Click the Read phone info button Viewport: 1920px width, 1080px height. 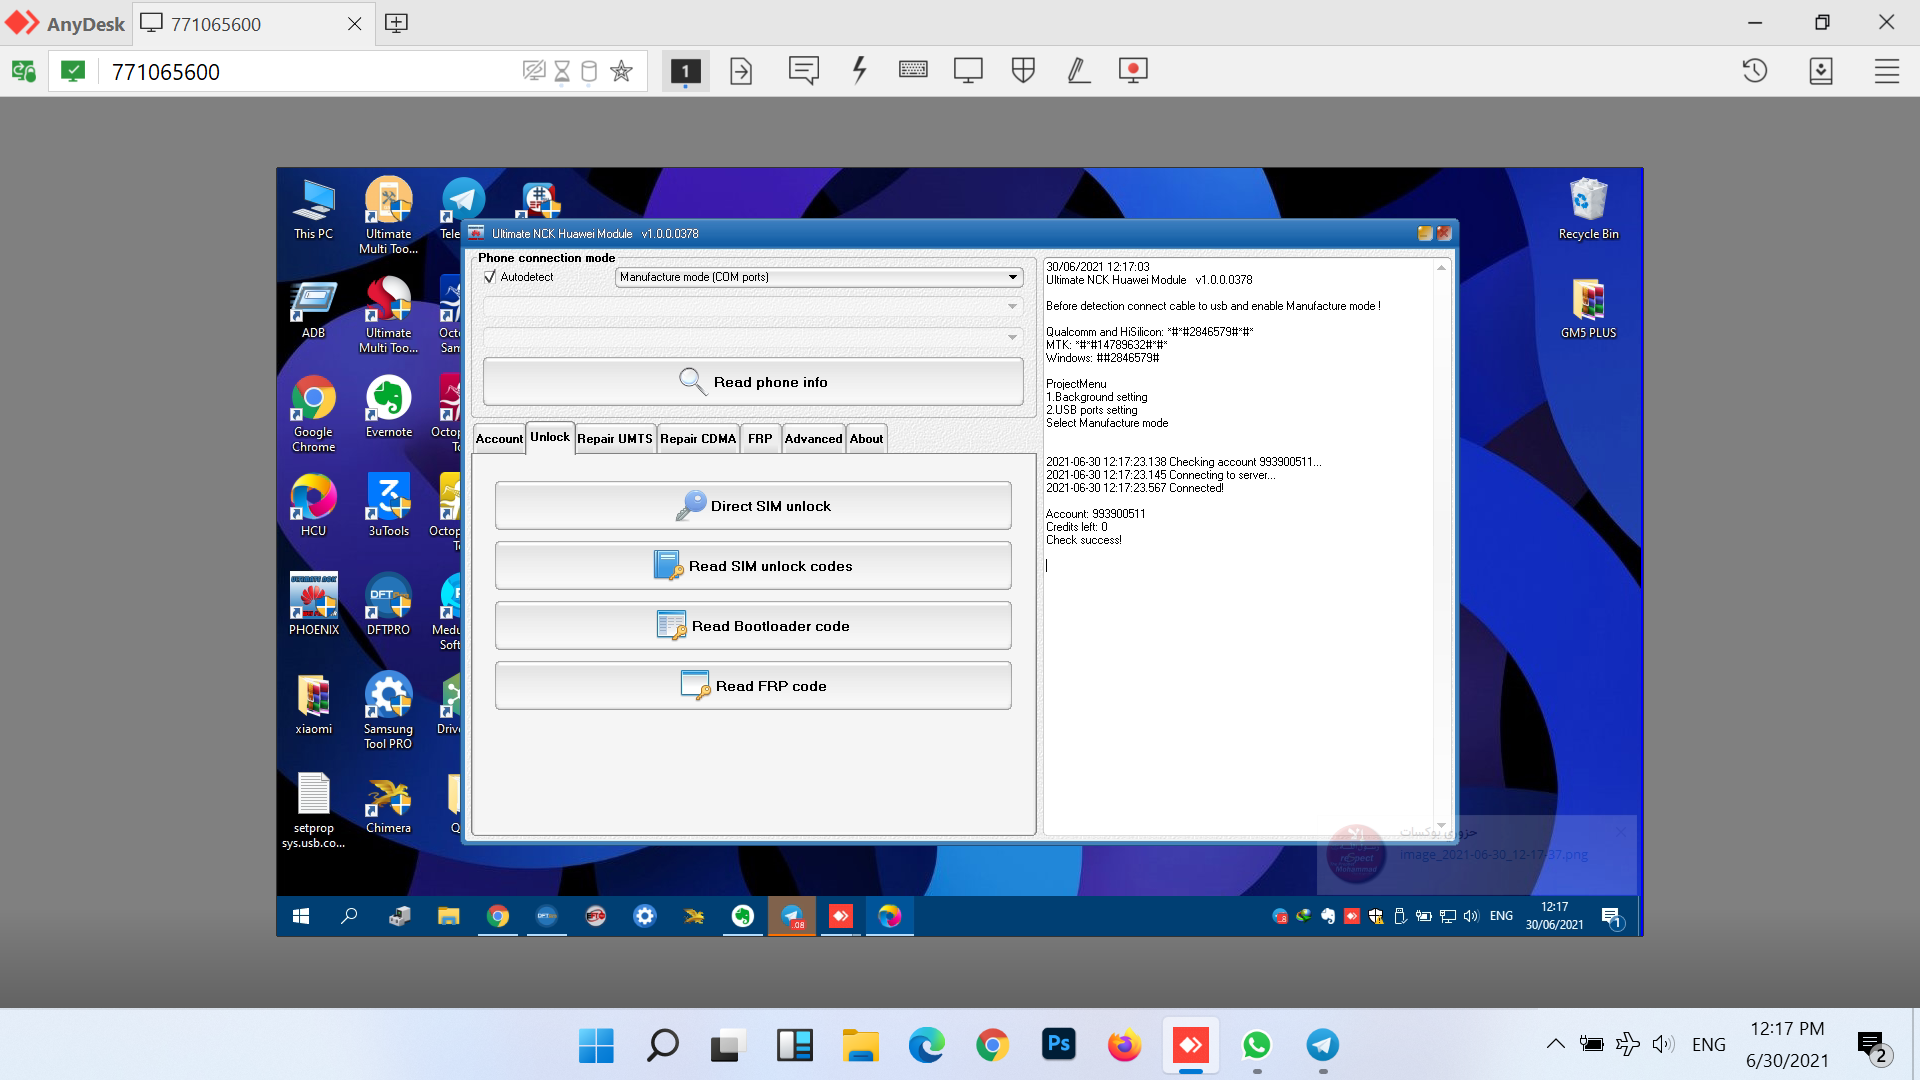753,382
